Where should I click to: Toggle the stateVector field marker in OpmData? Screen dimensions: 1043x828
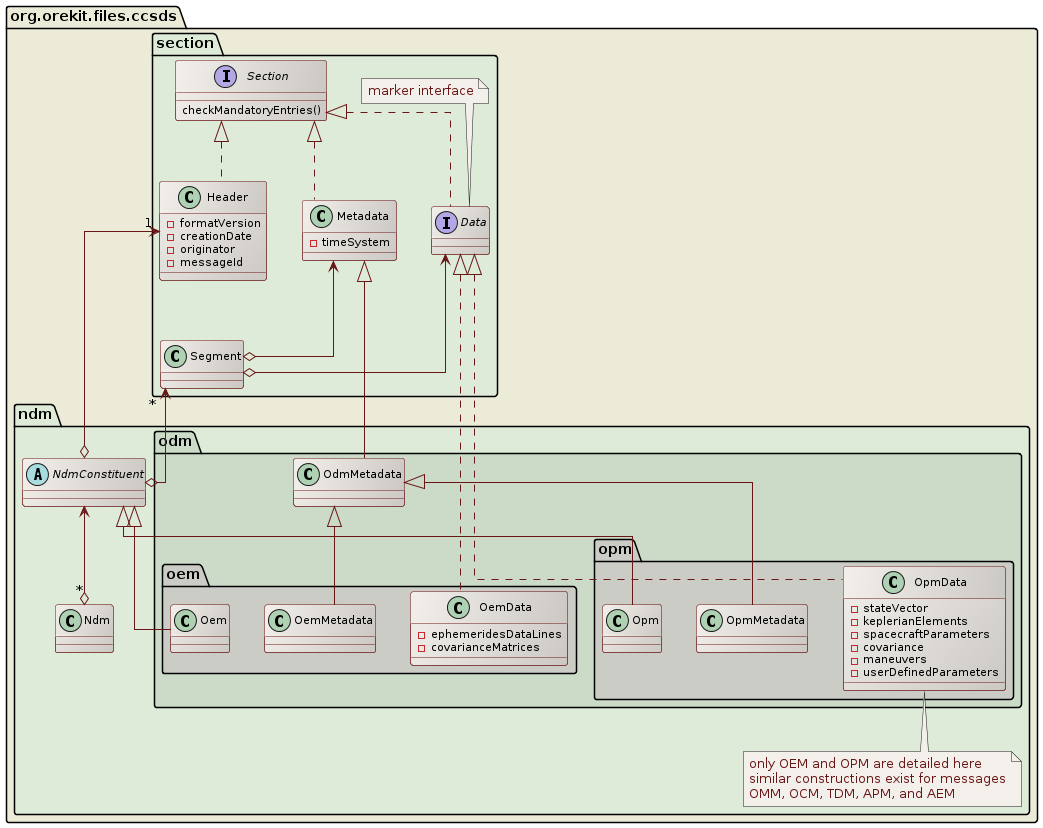click(852, 607)
